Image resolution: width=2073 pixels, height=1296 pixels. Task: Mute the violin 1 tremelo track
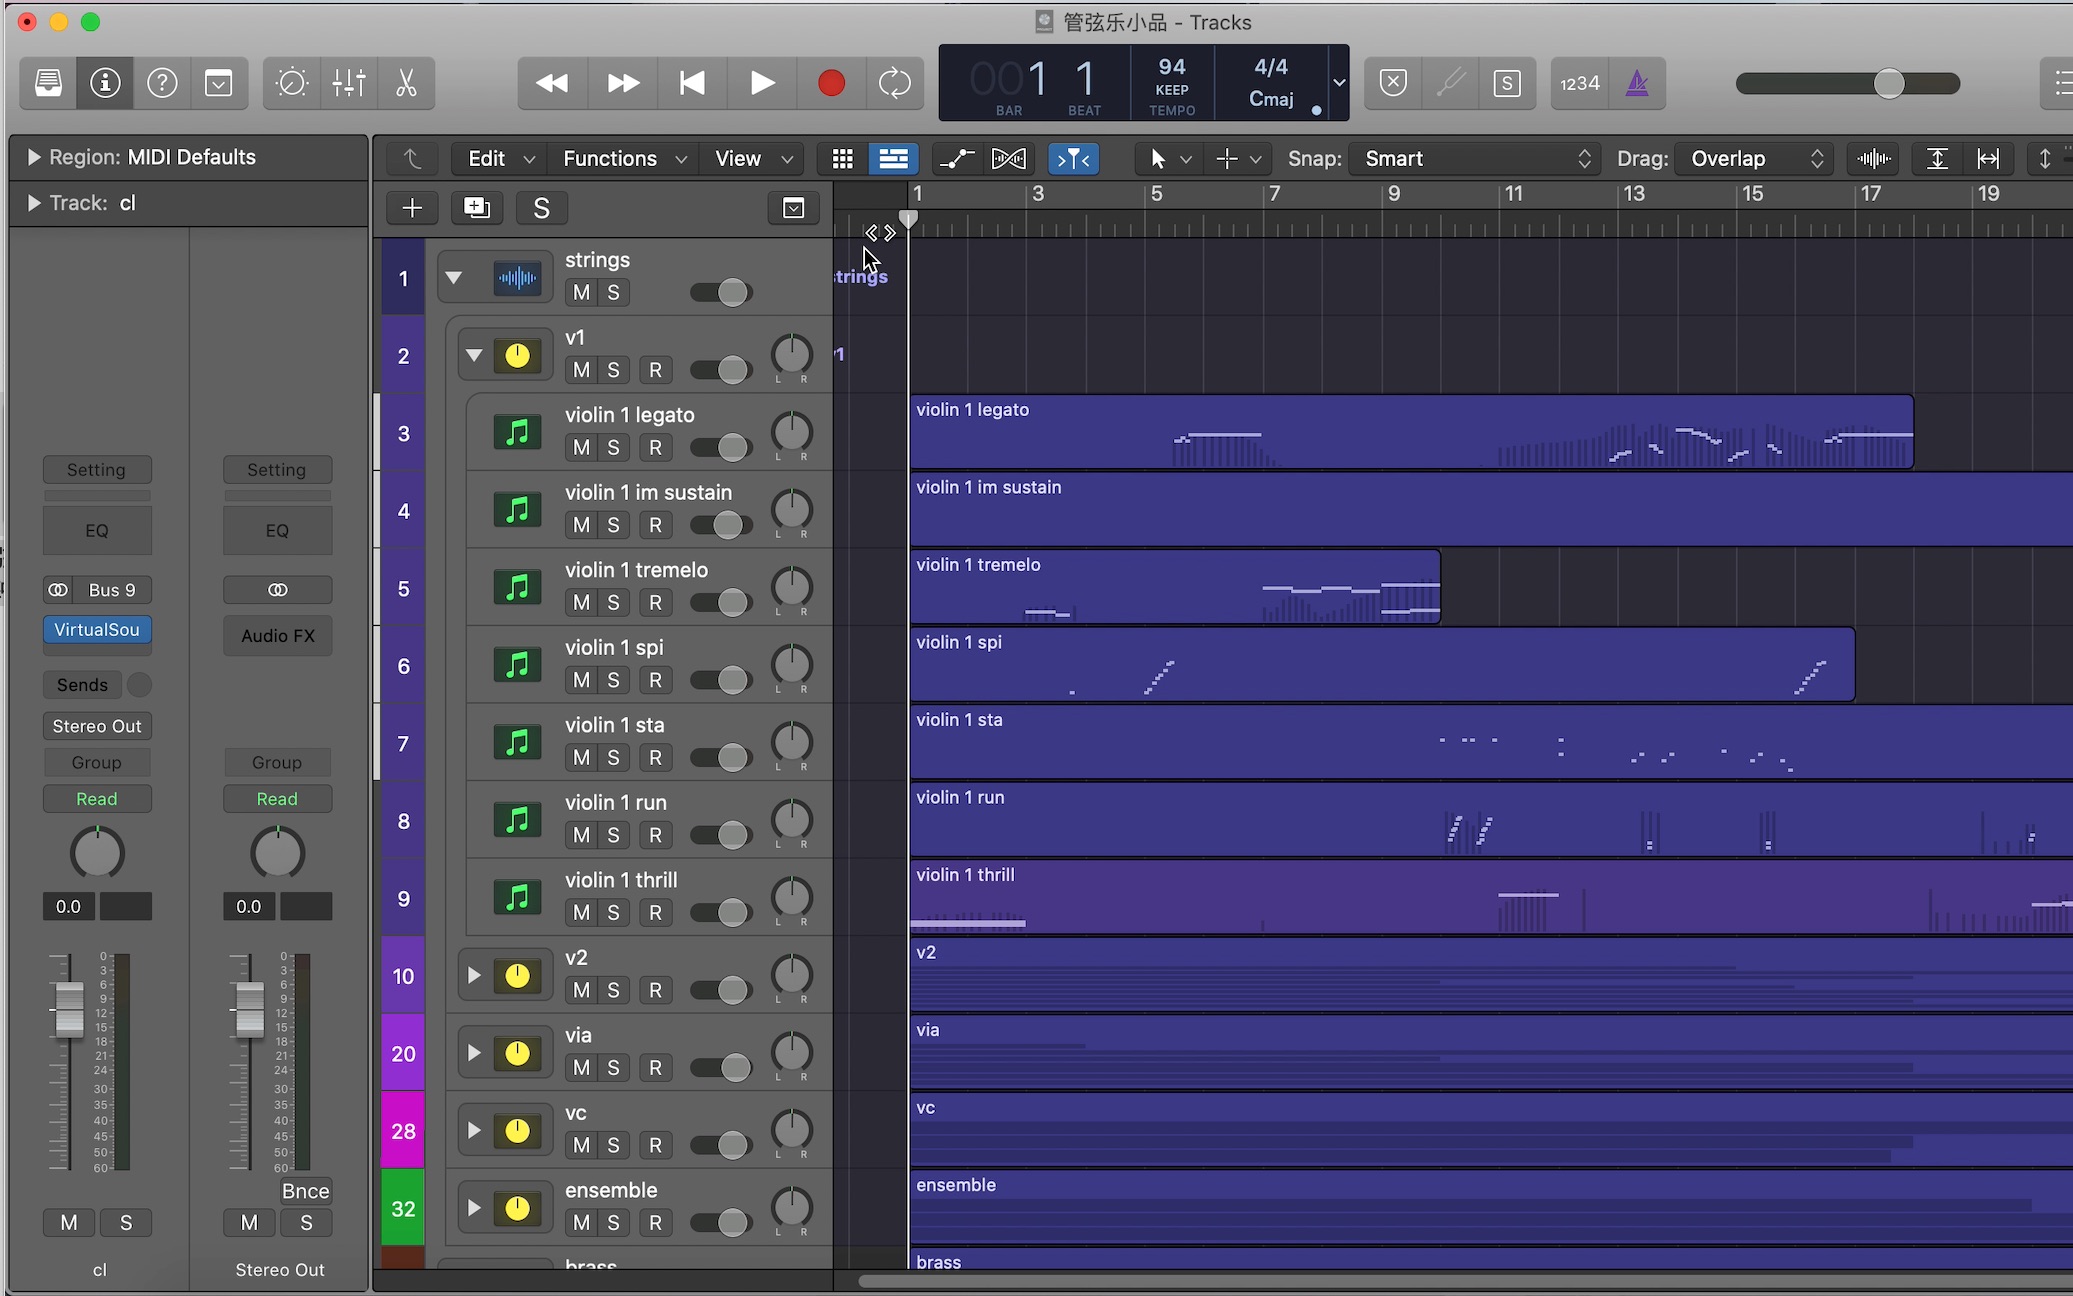pyautogui.click(x=579, y=602)
